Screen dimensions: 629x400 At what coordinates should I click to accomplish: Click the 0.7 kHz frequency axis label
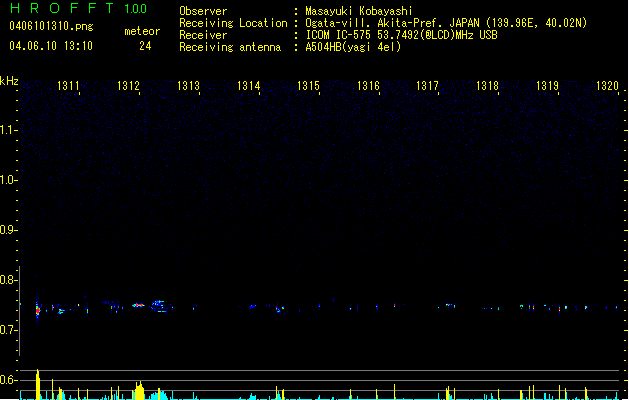point(8,330)
